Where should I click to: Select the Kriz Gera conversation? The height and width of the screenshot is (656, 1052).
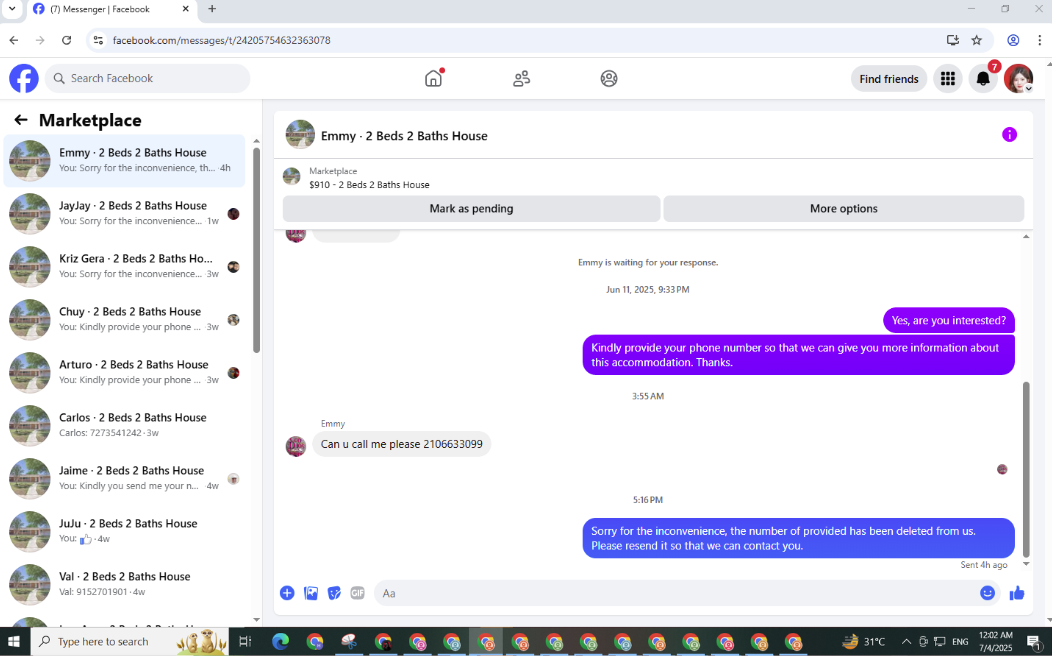[x=125, y=266]
